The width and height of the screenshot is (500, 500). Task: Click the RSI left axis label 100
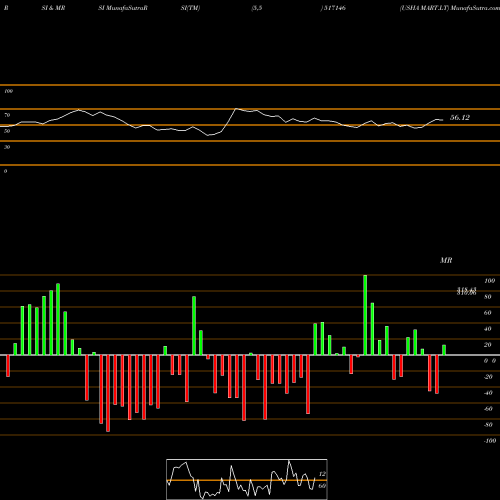coord(8,91)
